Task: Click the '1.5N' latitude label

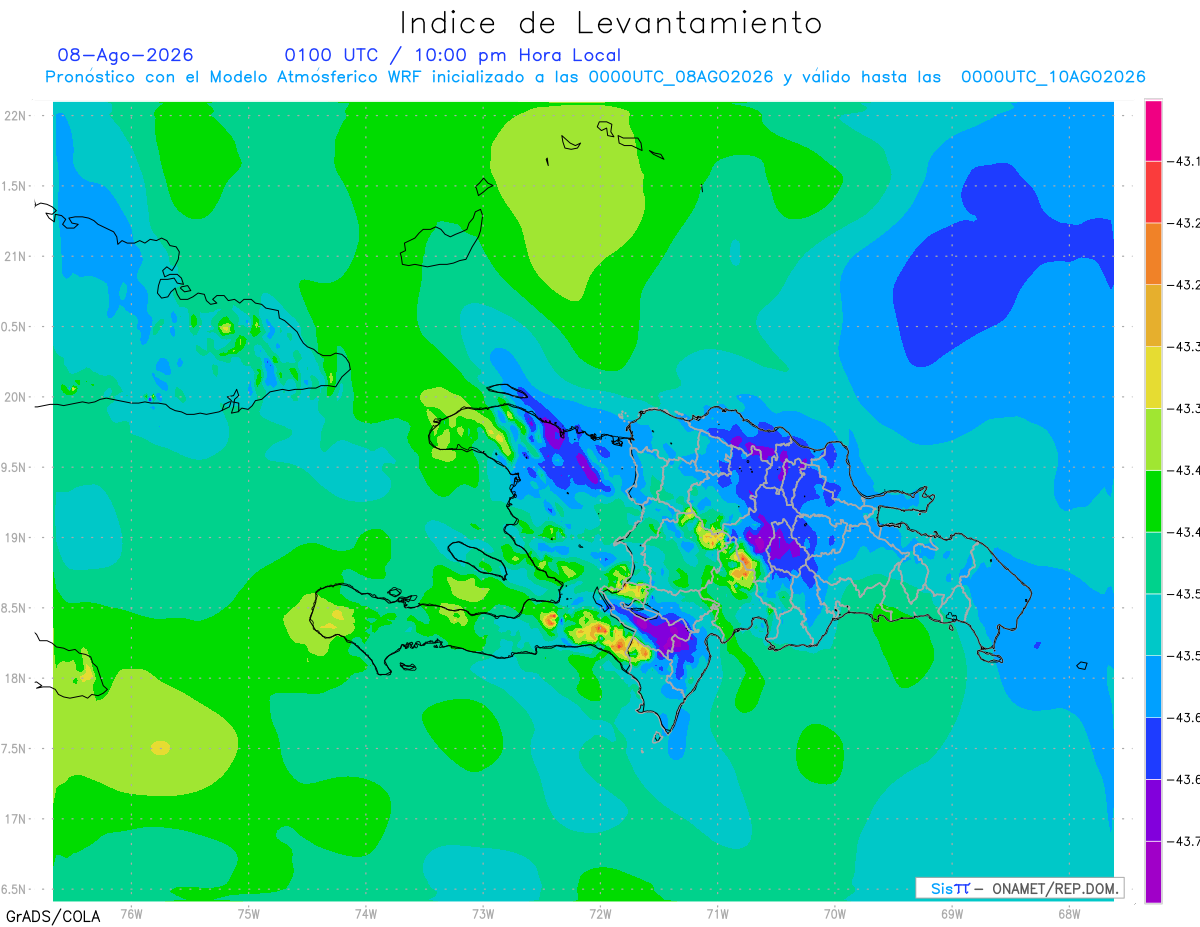Action: [14, 186]
